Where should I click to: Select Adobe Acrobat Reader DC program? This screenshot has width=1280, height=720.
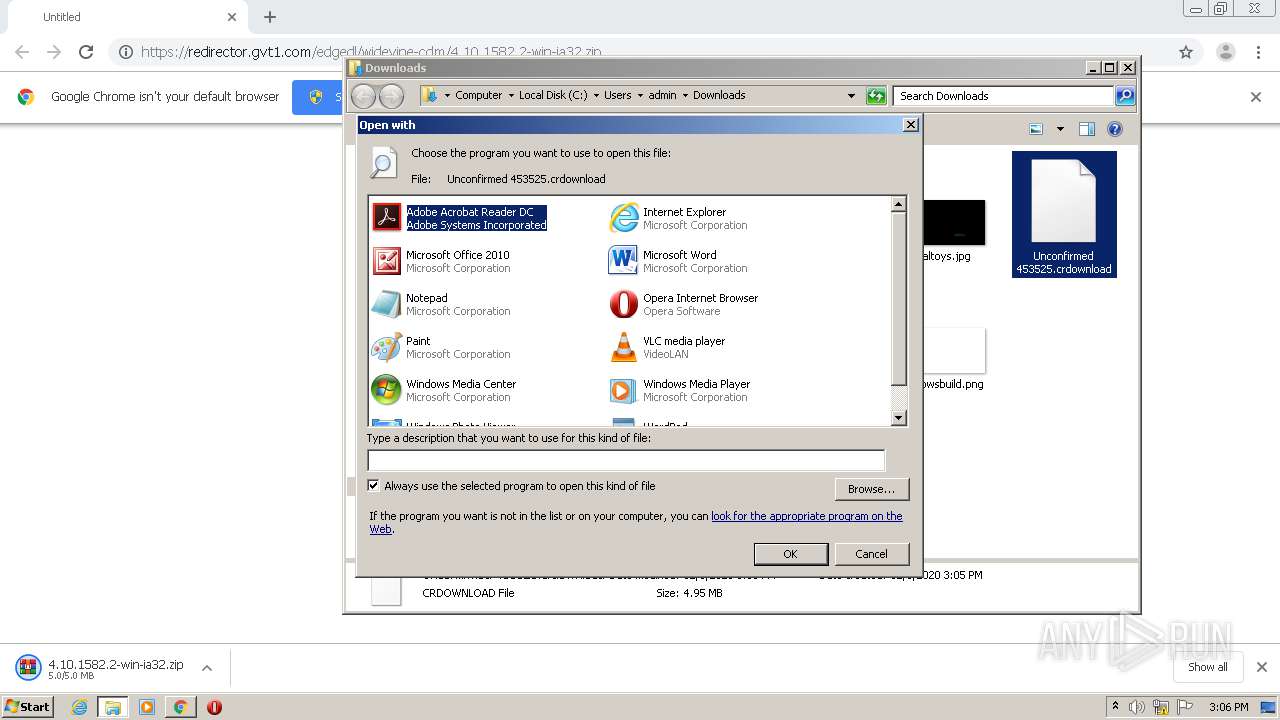coord(460,218)
